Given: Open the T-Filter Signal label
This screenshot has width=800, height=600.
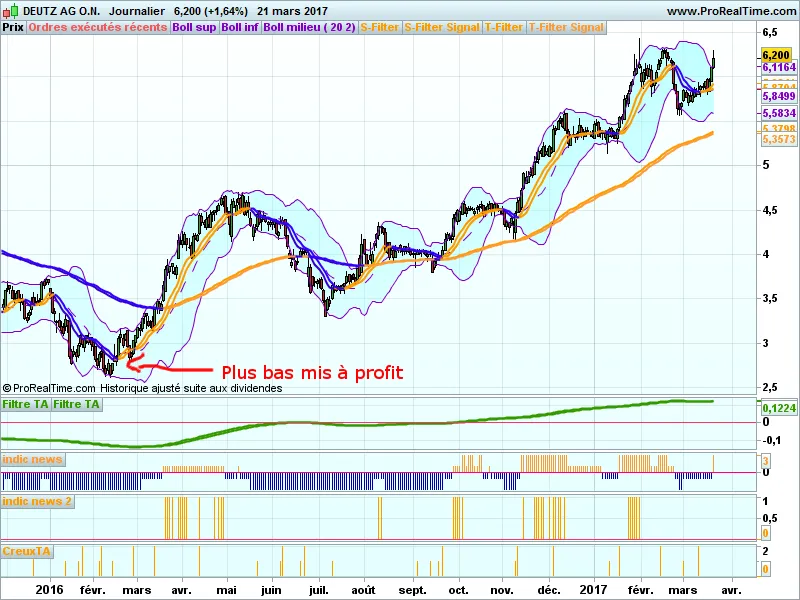Looking at the screenshot, I should click(x=566, y=27).
